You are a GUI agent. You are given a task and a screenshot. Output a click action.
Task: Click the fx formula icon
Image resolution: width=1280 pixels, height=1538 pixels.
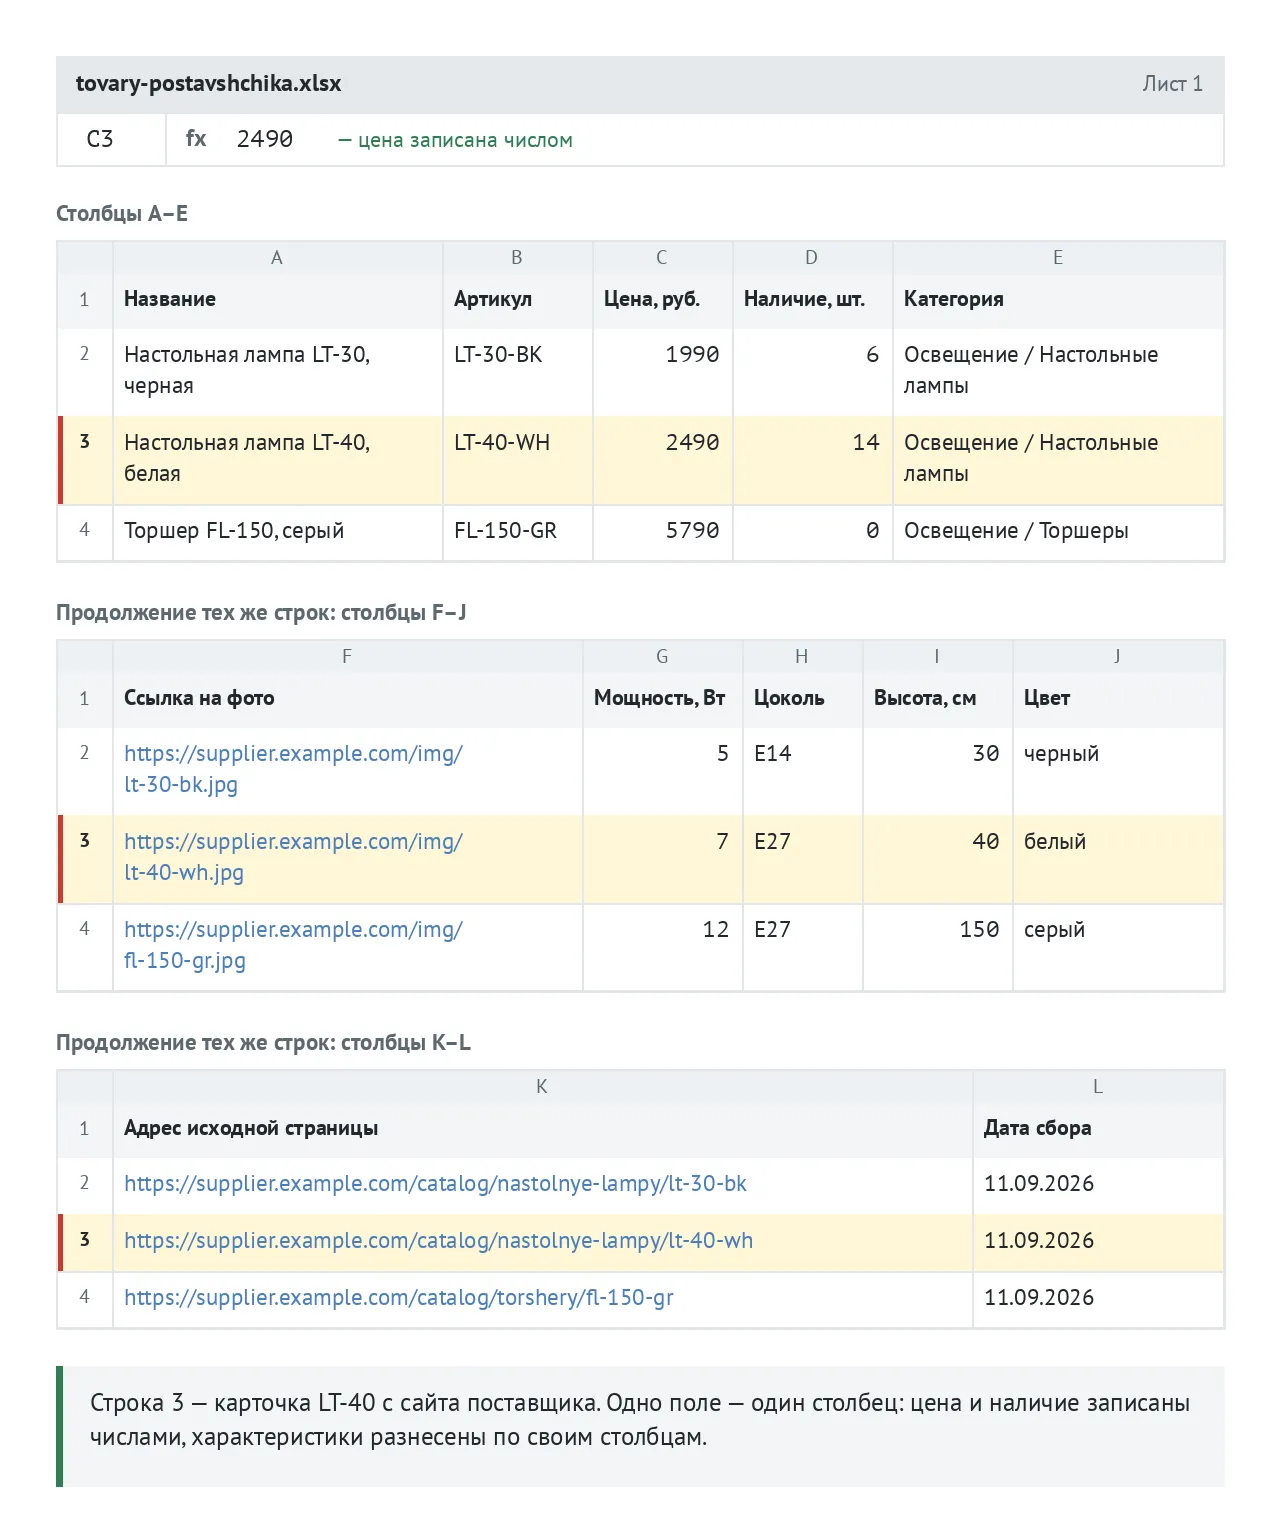tap(196, 139)
